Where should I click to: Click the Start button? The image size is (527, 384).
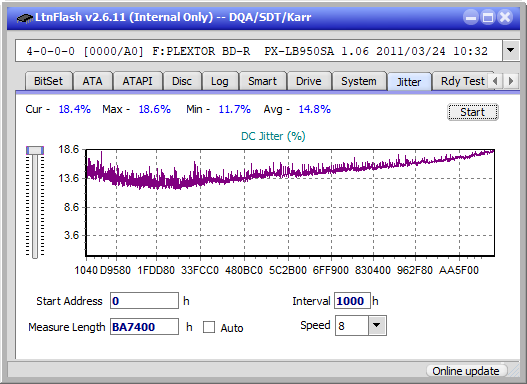[x=473, y=112]
